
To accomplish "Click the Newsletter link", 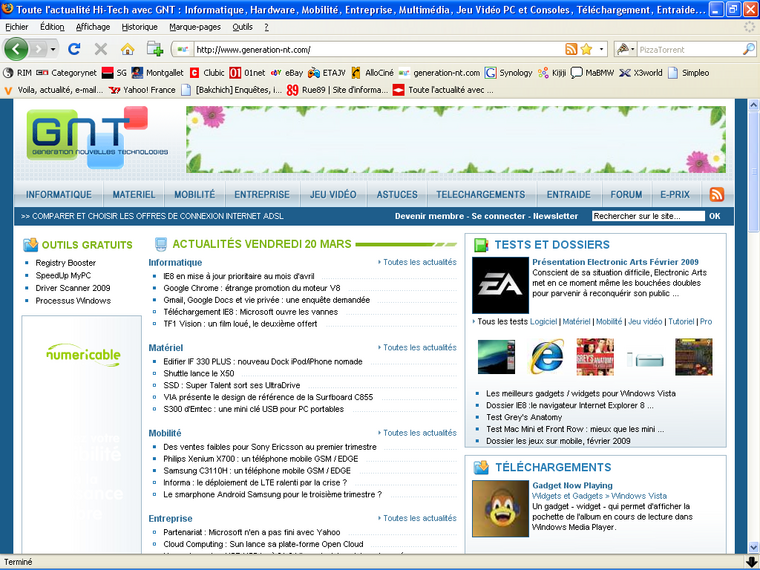I will click(555, 216).
